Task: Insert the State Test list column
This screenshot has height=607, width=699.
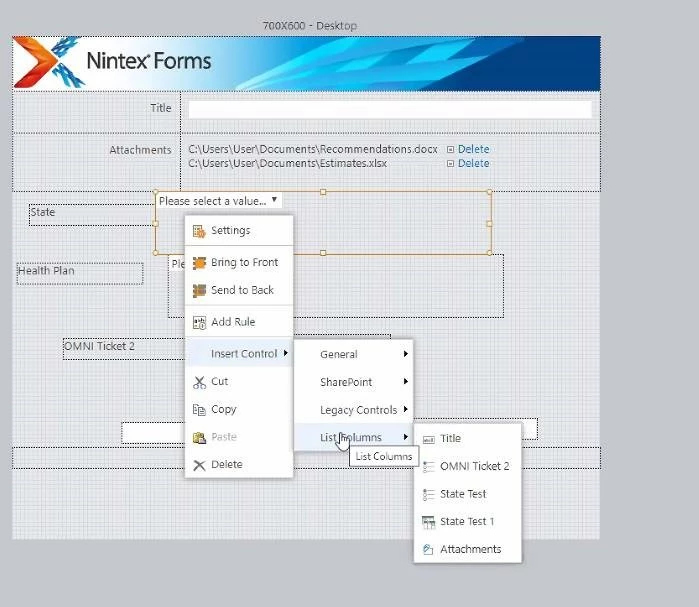Action: (468, 494)
